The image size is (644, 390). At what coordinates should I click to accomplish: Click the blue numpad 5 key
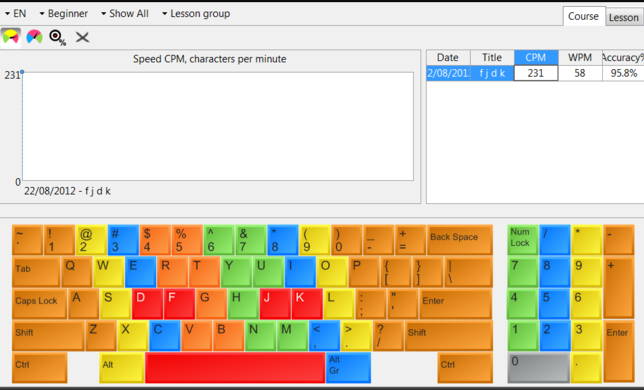(554, 304)
